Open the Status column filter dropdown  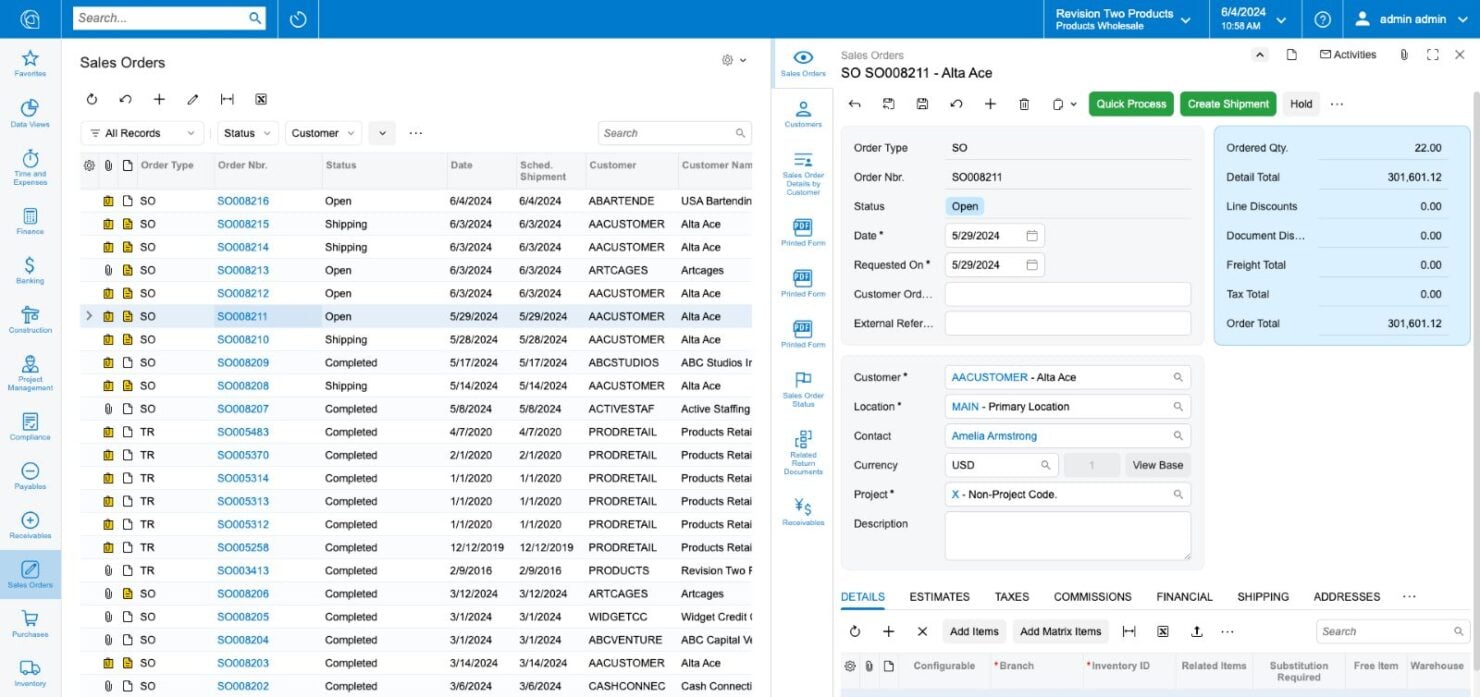[x=246, y=132]
